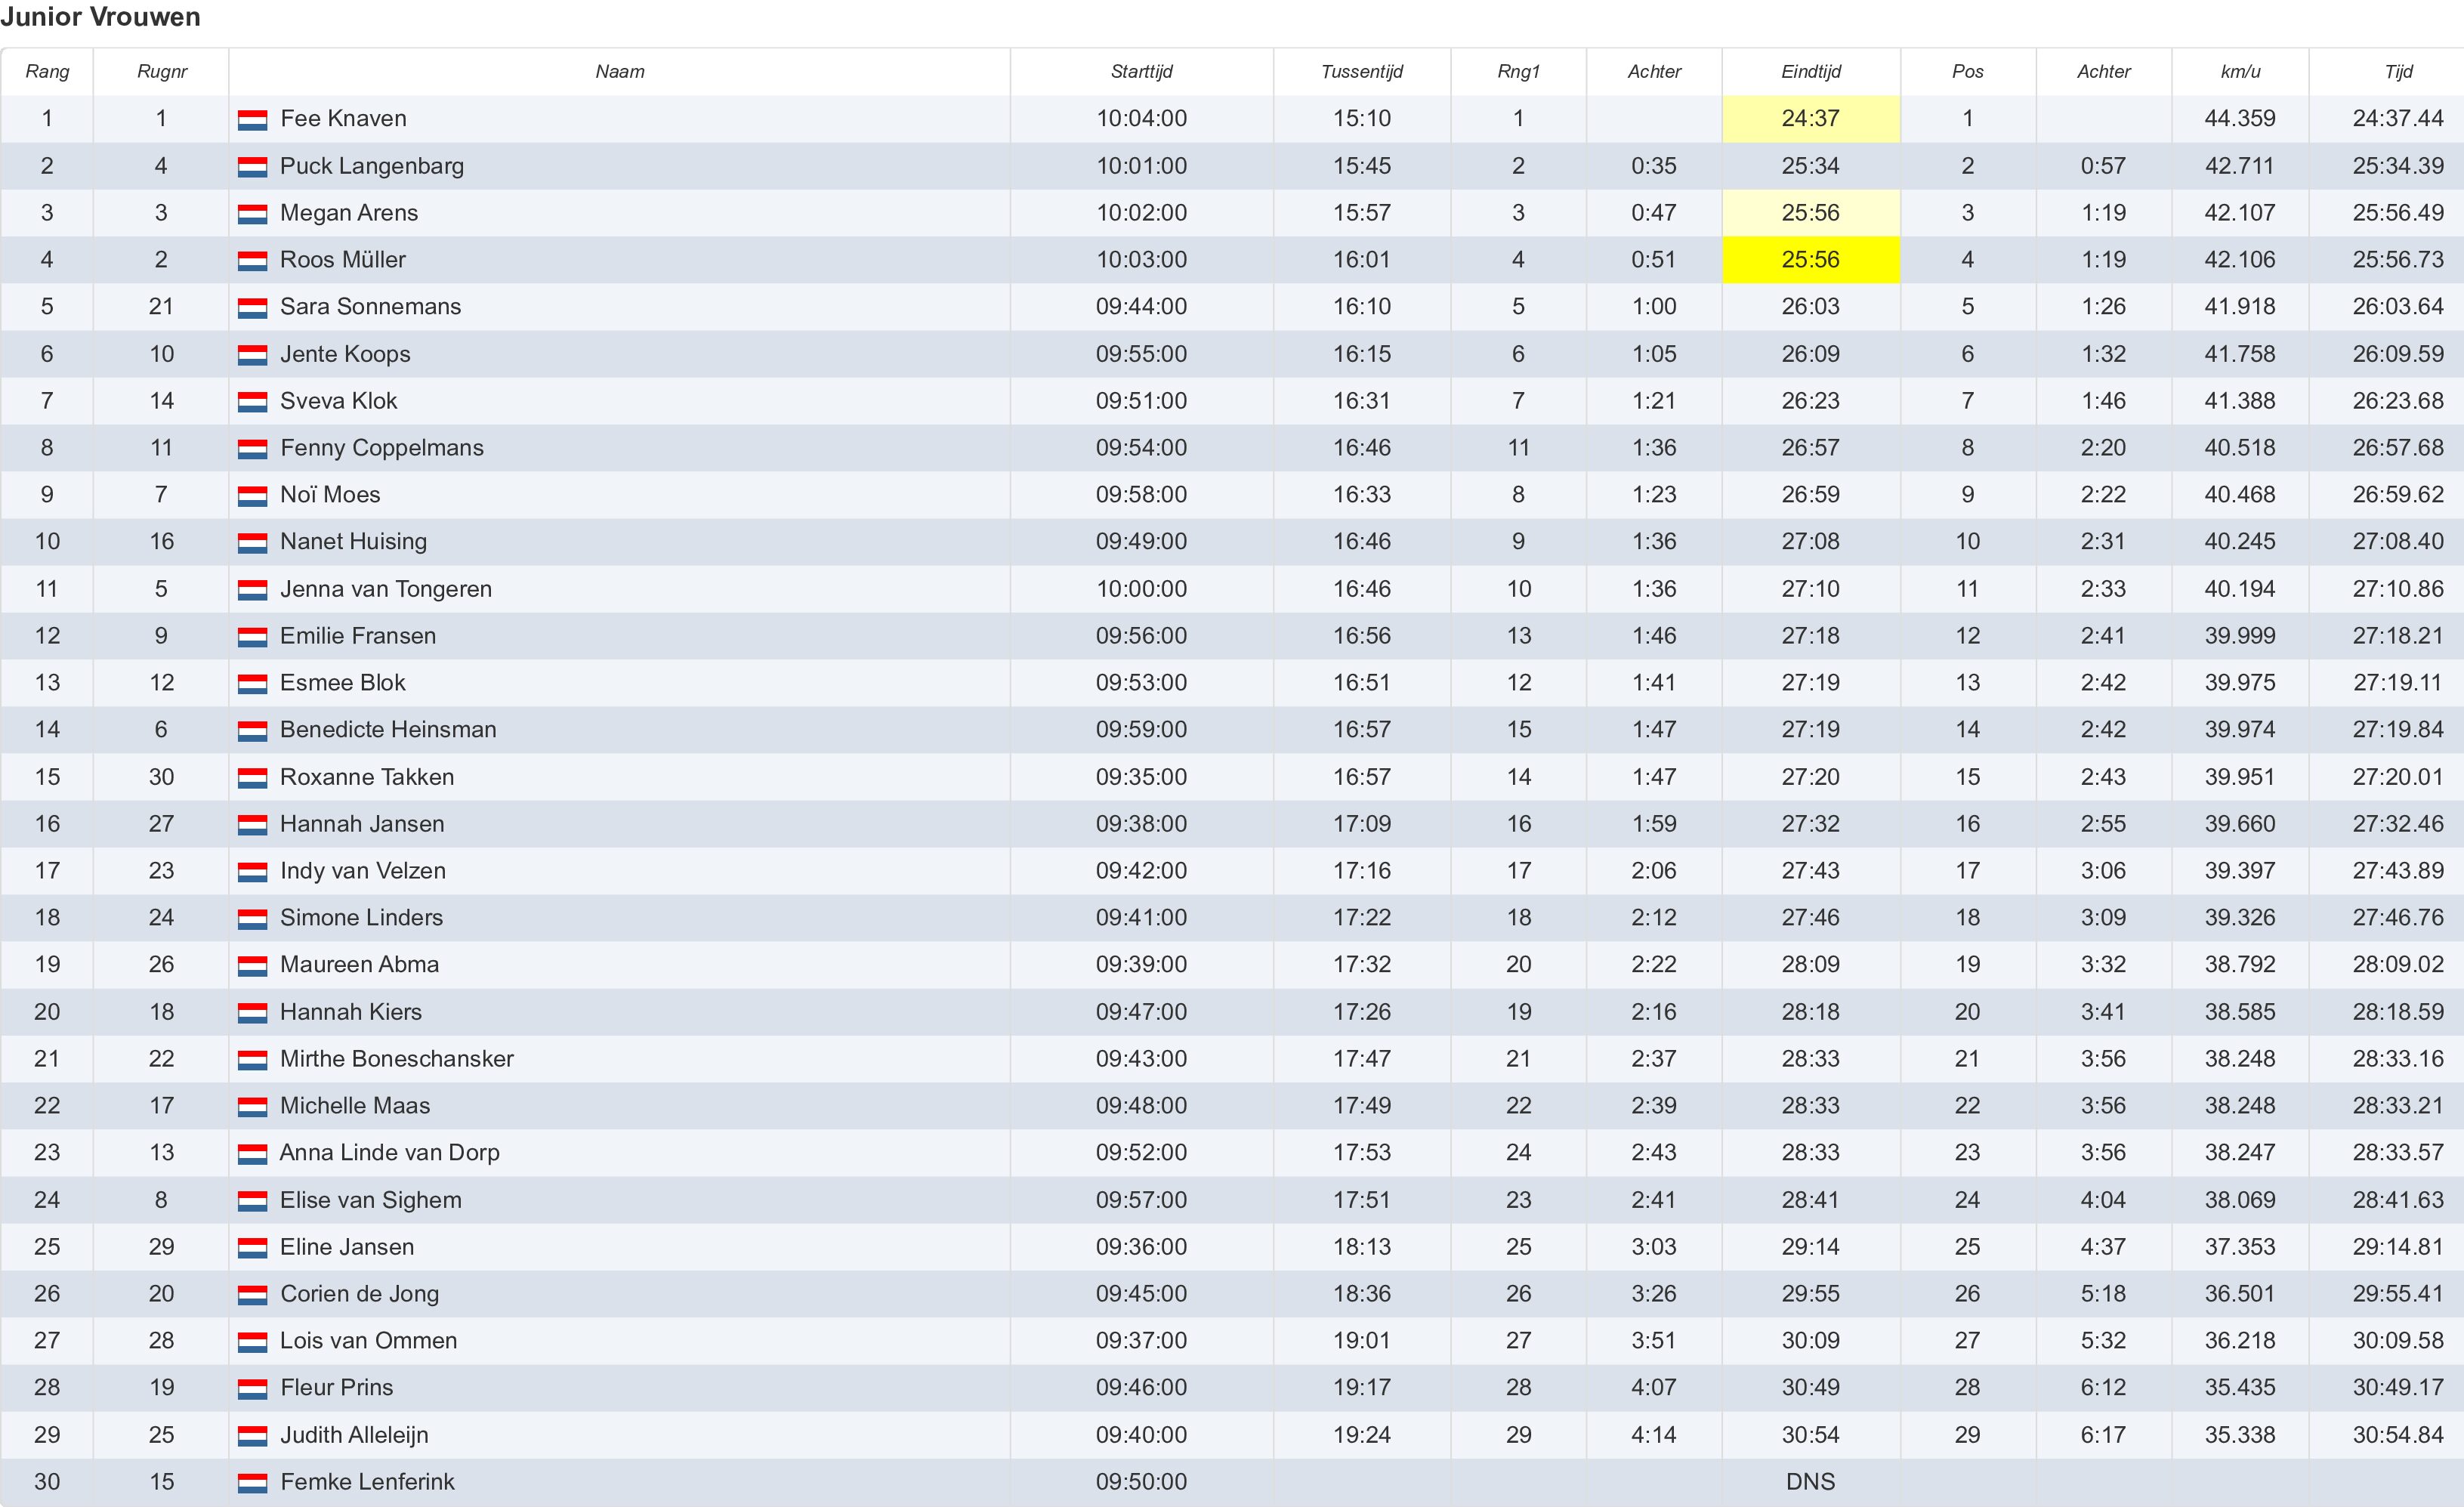Click the Junior Vrouwen heading

tap(100, 17)
